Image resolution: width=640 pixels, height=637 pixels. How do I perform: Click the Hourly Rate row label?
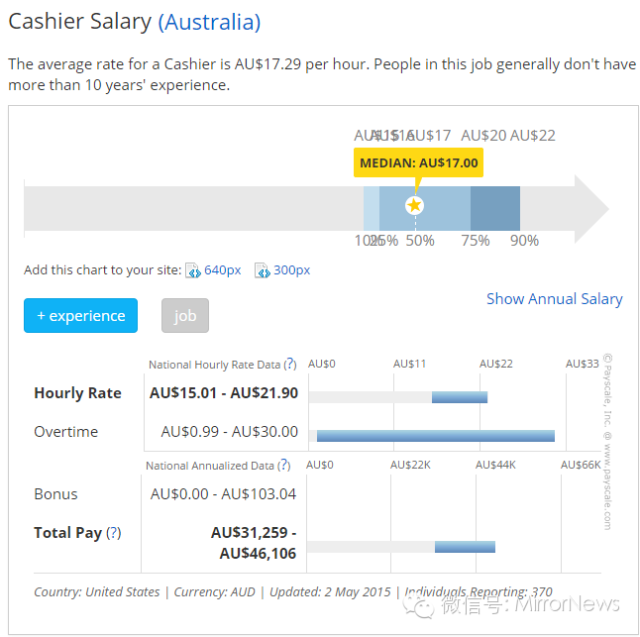click(x=78, y=393)
